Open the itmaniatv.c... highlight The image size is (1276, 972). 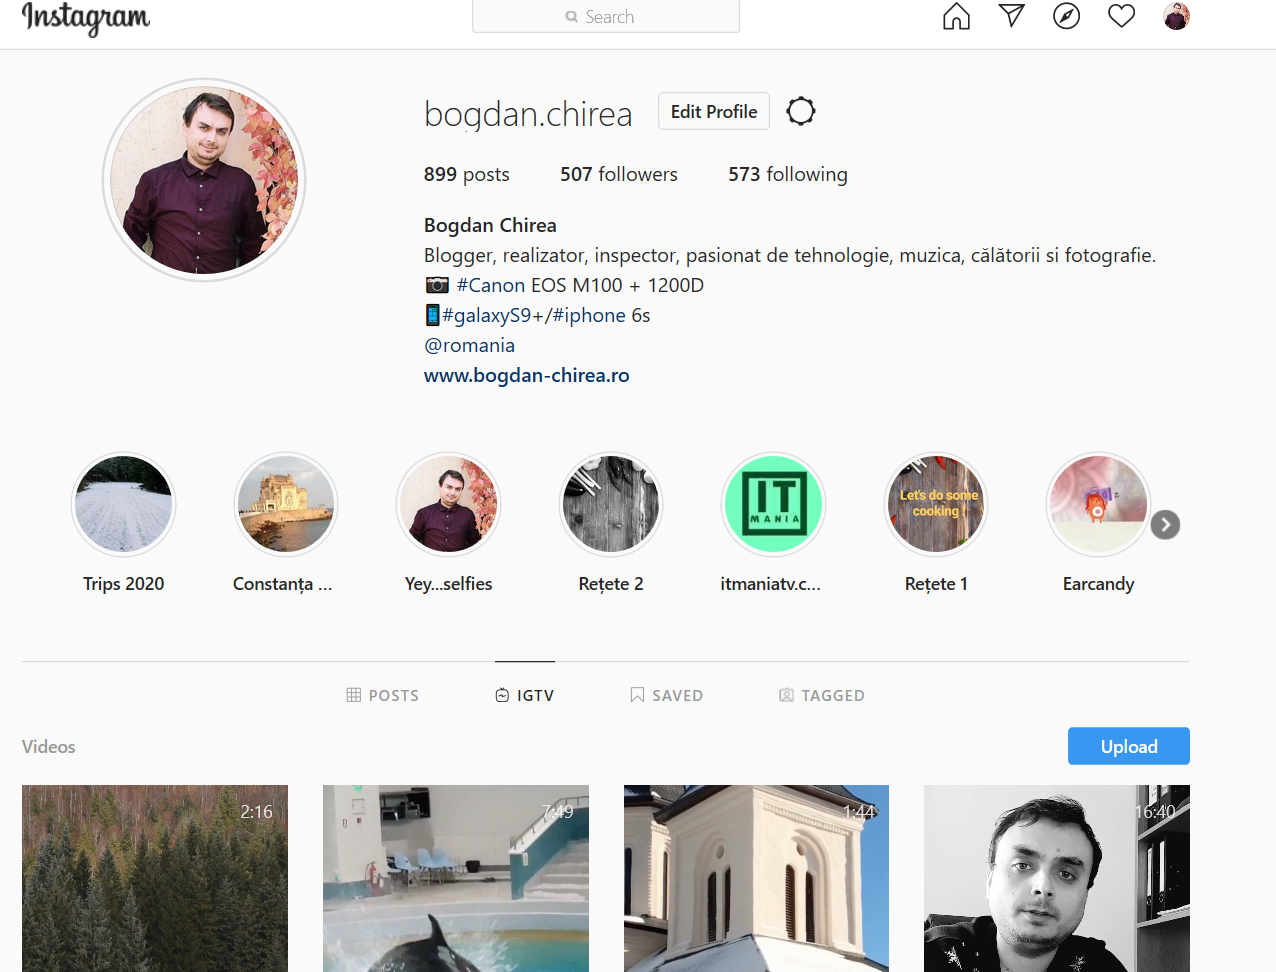click(773, 504)
